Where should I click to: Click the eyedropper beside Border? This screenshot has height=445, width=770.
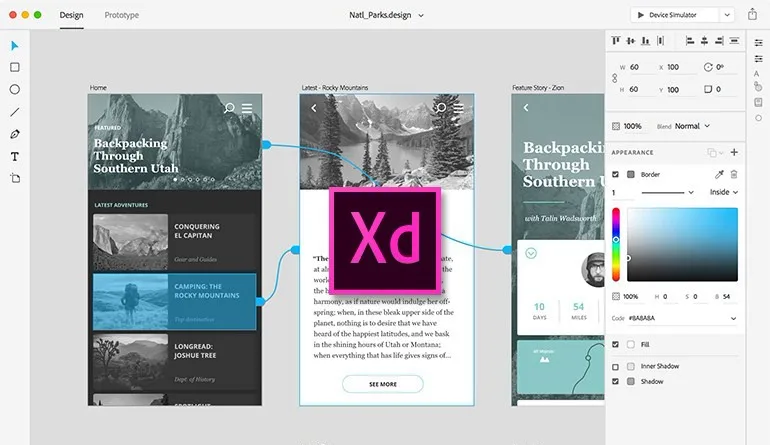point(719,174)
